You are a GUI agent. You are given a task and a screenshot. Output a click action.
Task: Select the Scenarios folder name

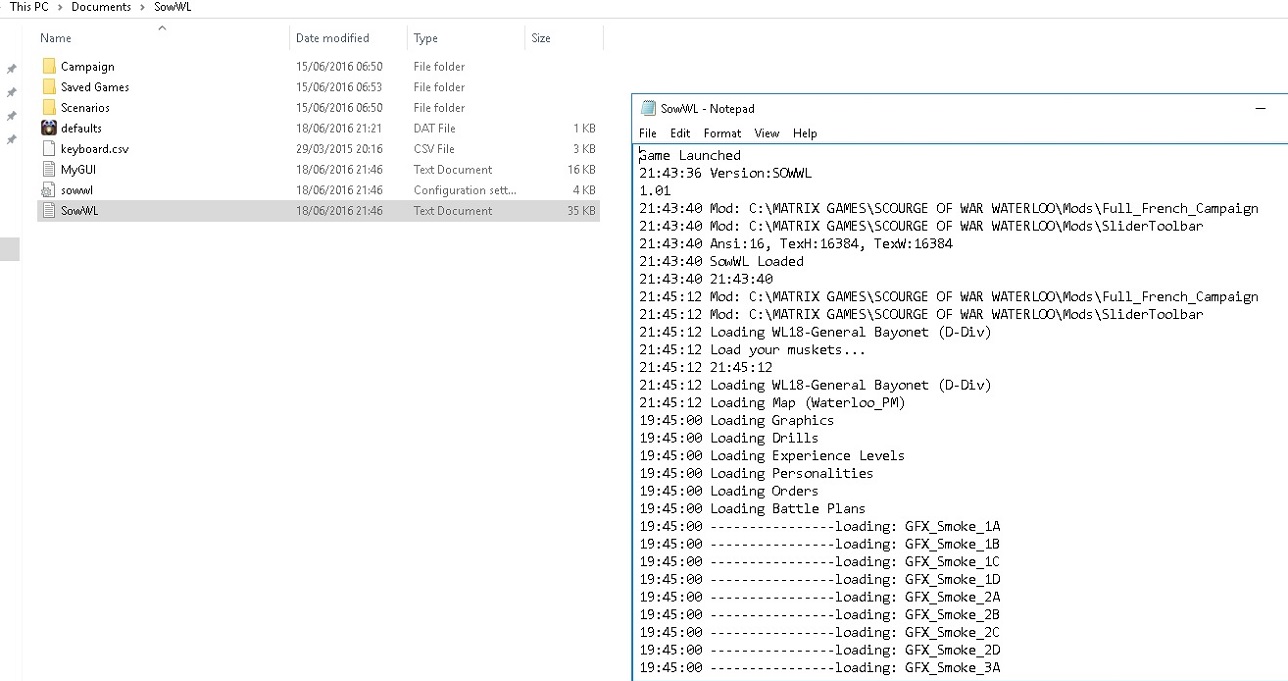(x=85, y=108)
